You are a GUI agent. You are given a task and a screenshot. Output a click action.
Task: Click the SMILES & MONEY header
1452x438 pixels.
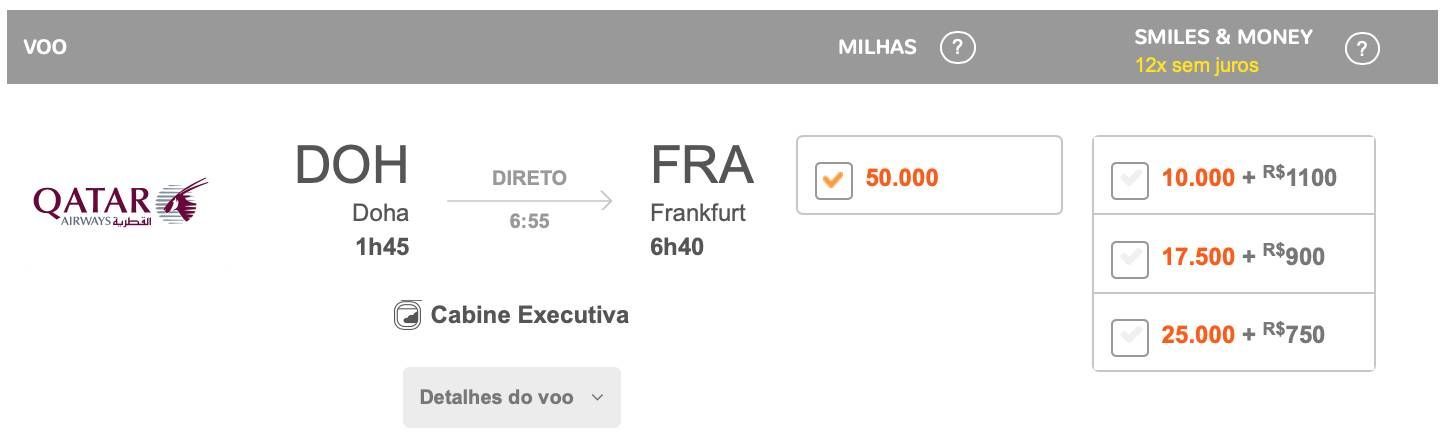click(x=1223, y=37)
